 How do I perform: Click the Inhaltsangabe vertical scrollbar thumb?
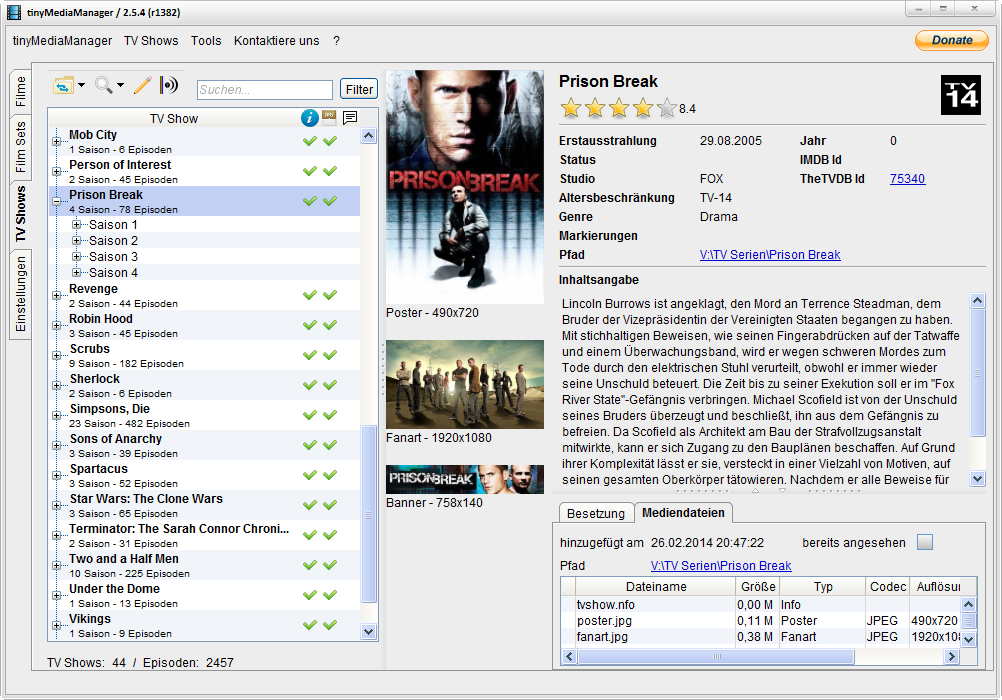point(977,373)
